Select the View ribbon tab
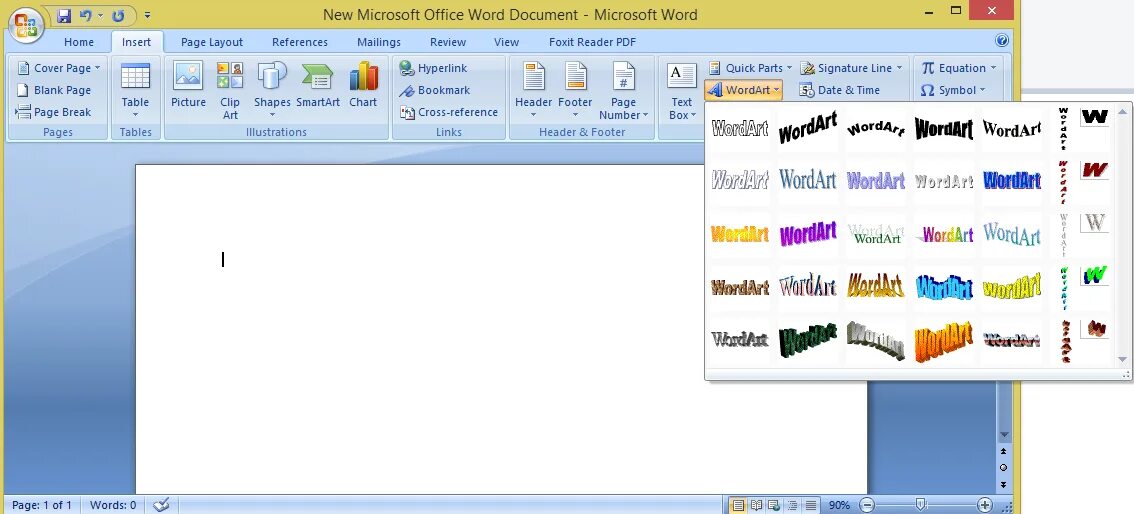 506,42
